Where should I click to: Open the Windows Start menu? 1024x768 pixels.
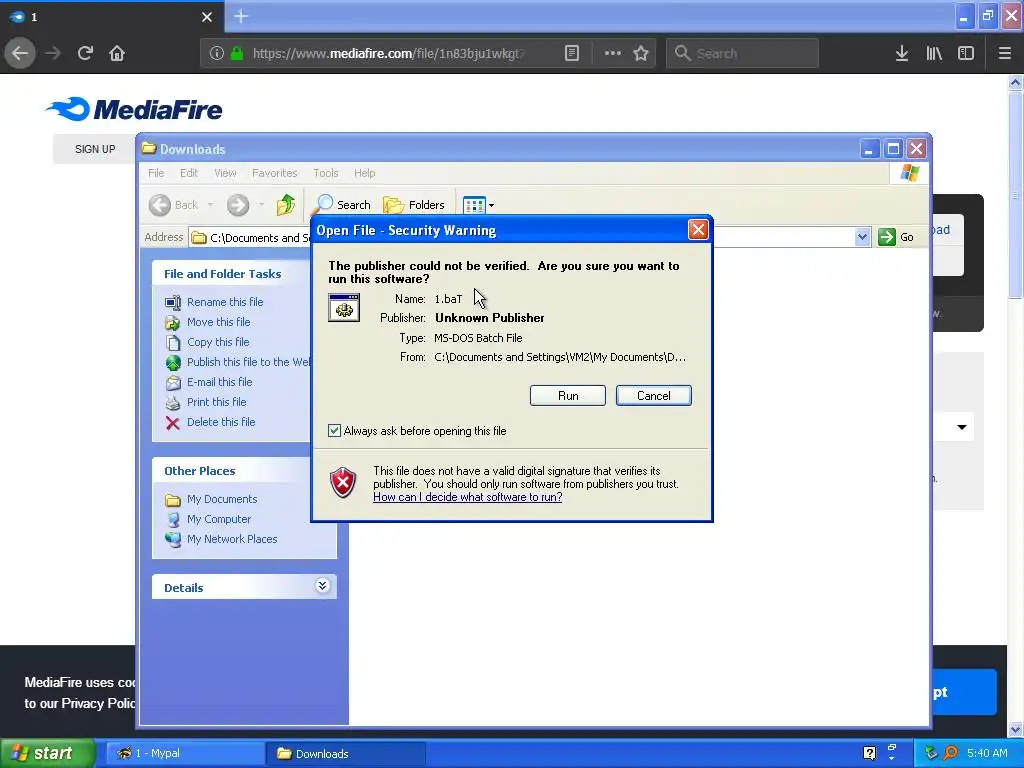coord(48,753)
